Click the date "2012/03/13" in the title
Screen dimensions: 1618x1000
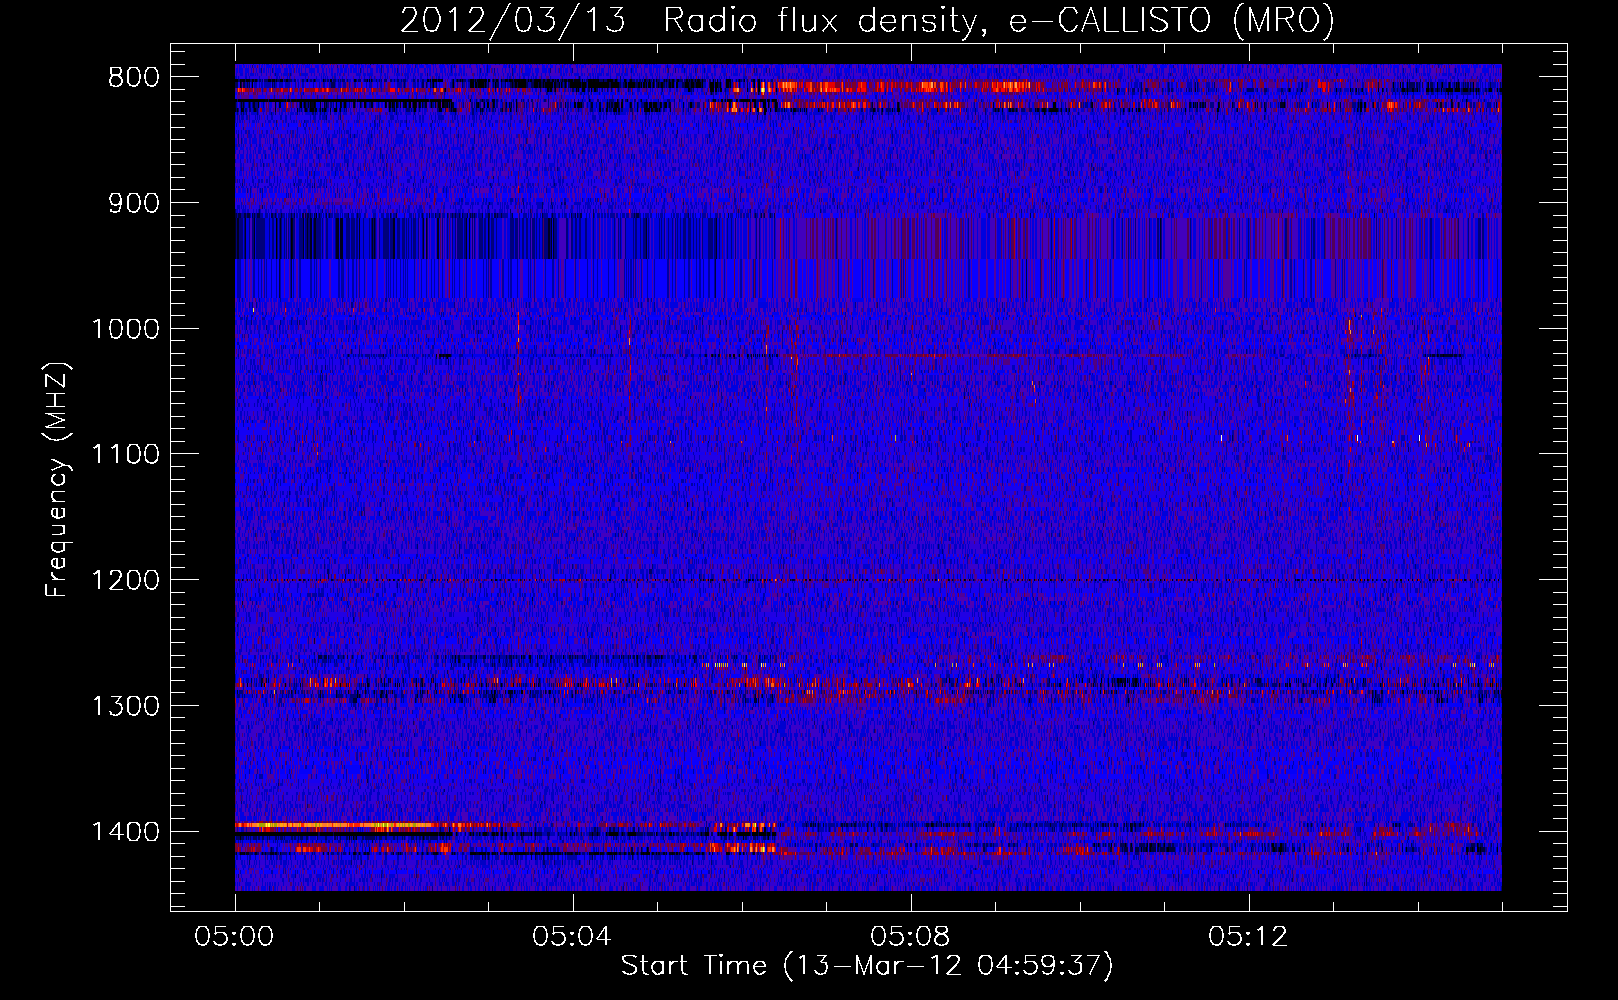click(x=513, y=20)
